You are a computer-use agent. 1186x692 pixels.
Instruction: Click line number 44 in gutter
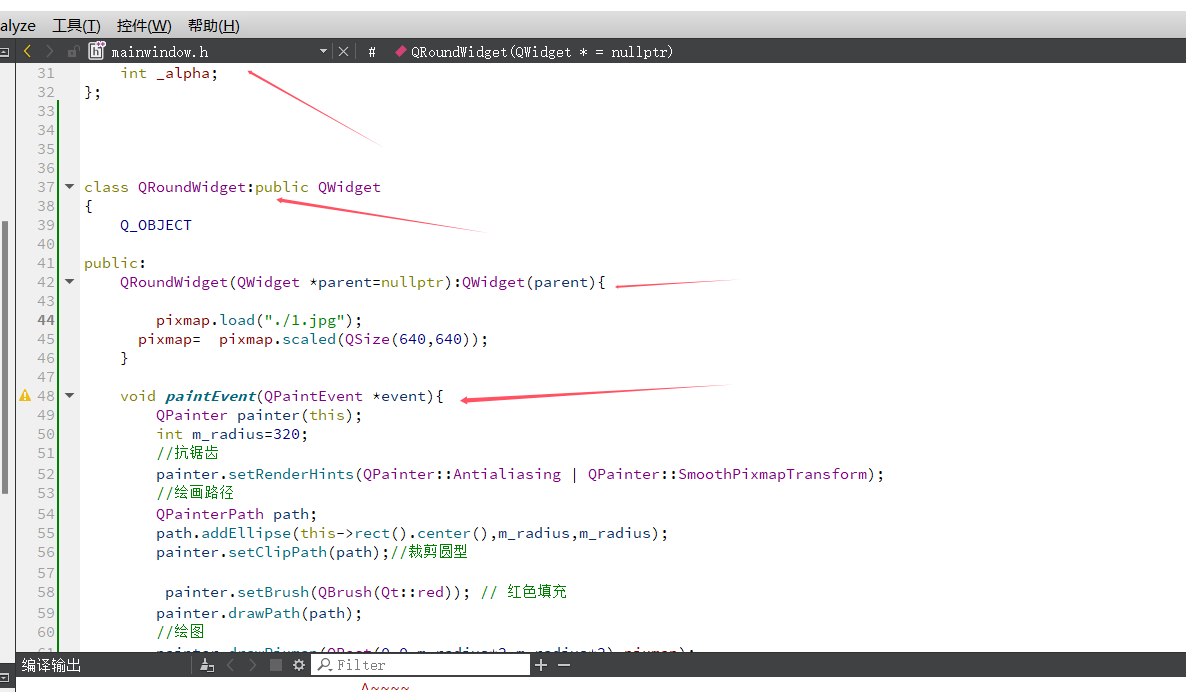(x=45, y=320)
